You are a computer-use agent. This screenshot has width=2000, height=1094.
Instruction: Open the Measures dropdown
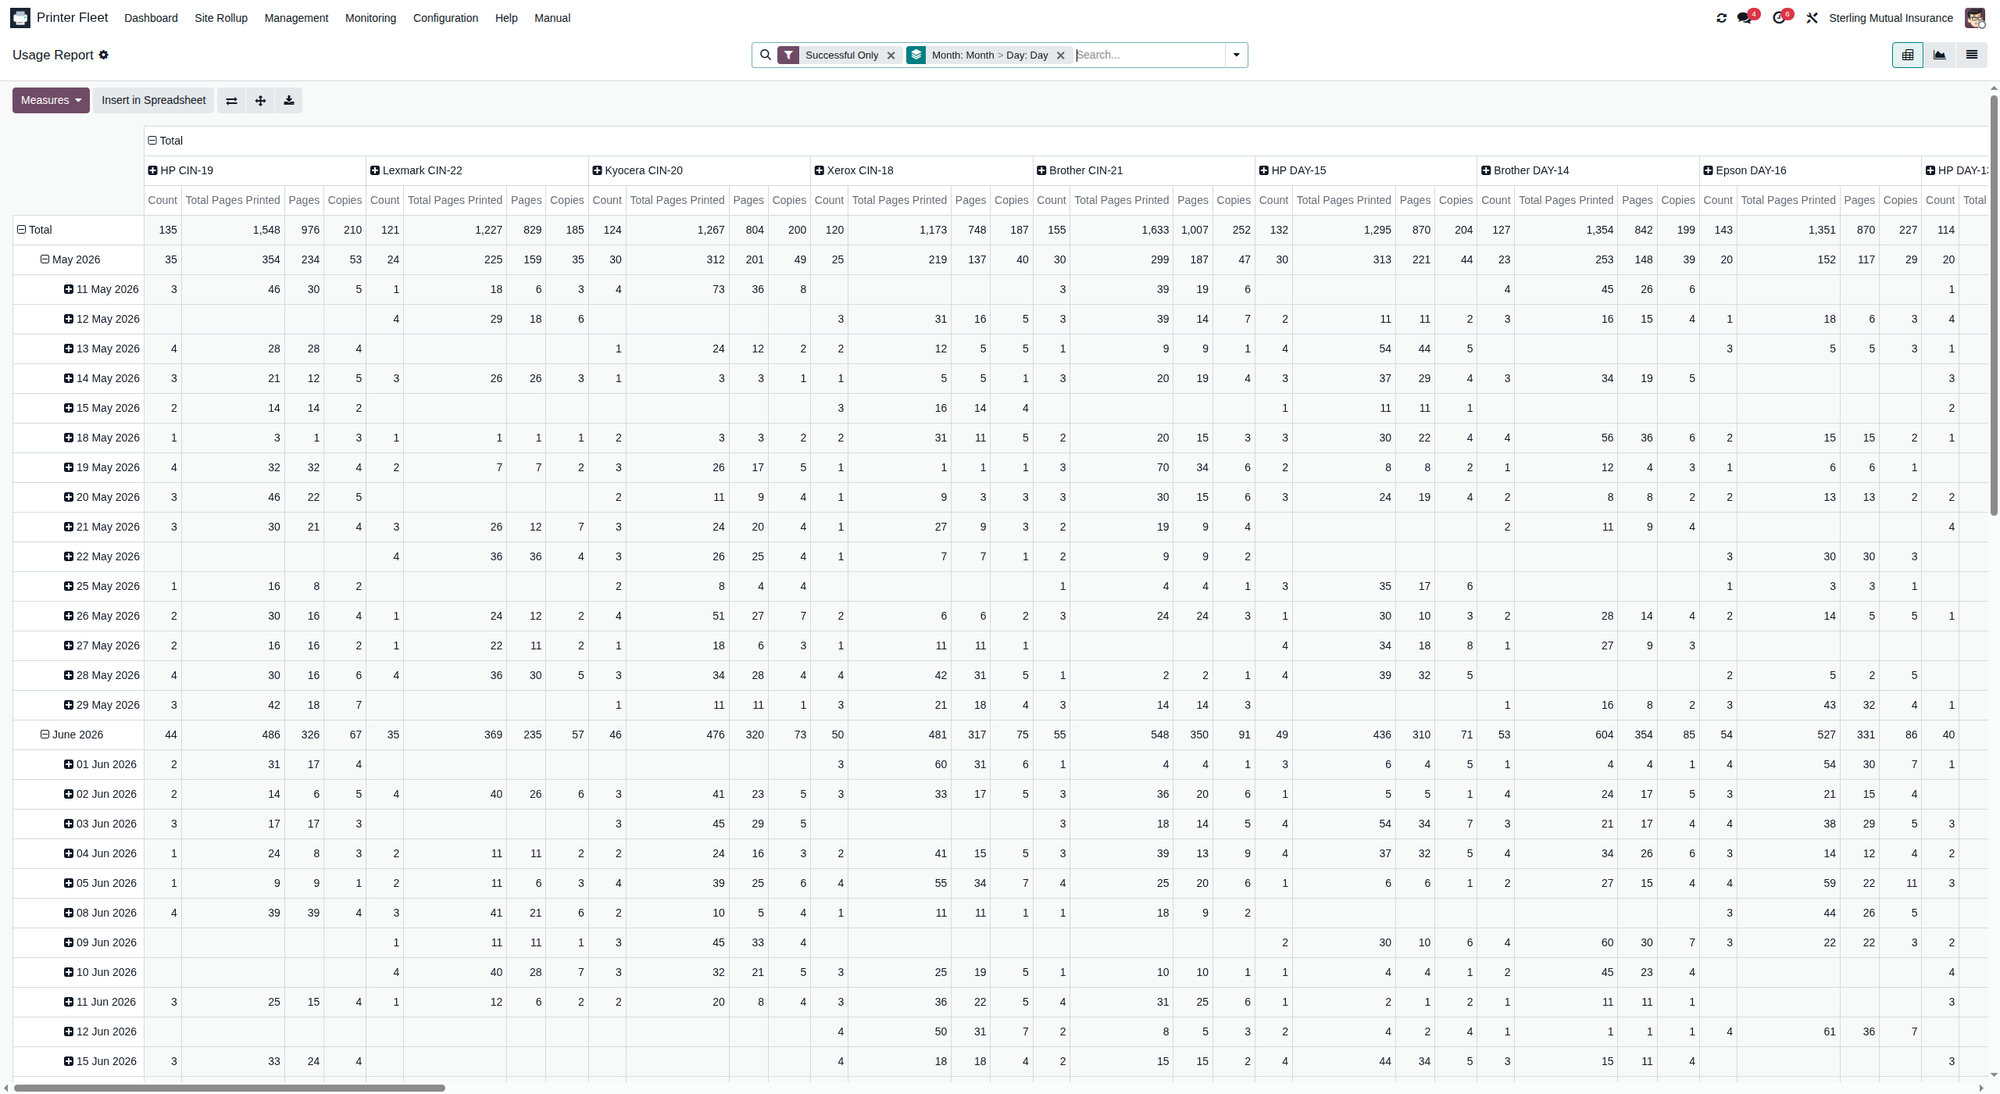tap(51, 100)
